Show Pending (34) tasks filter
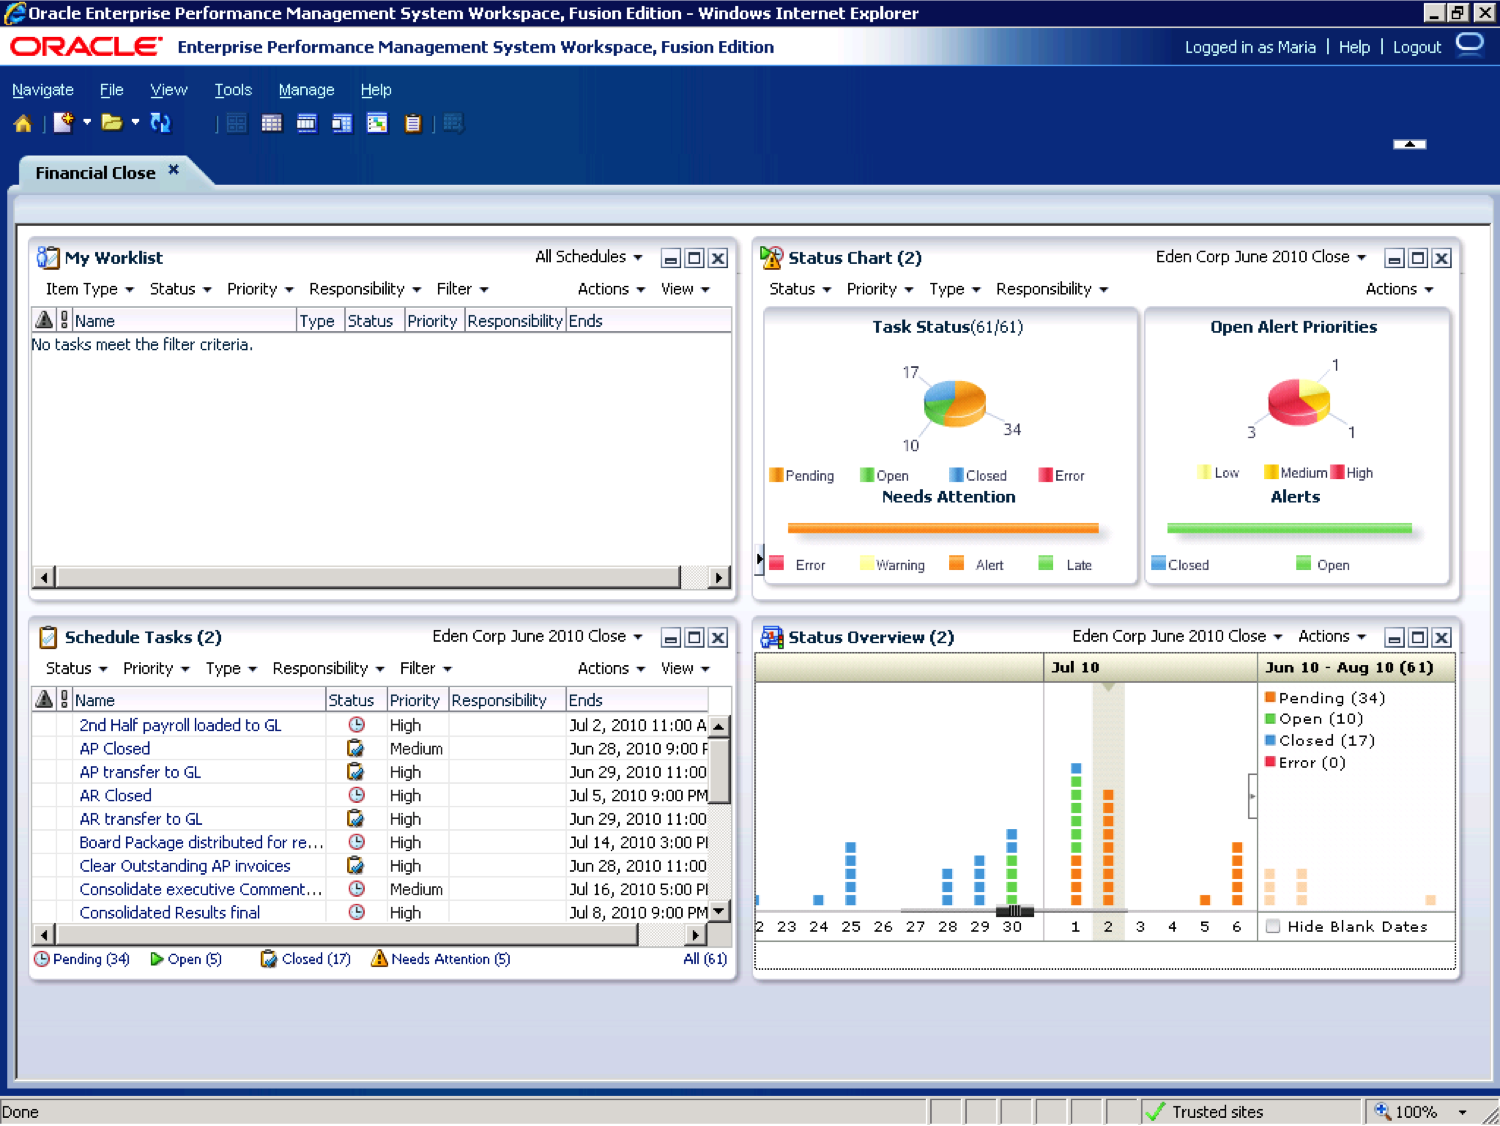The width and height of the screenshot is (1500, 1126). 82,958
